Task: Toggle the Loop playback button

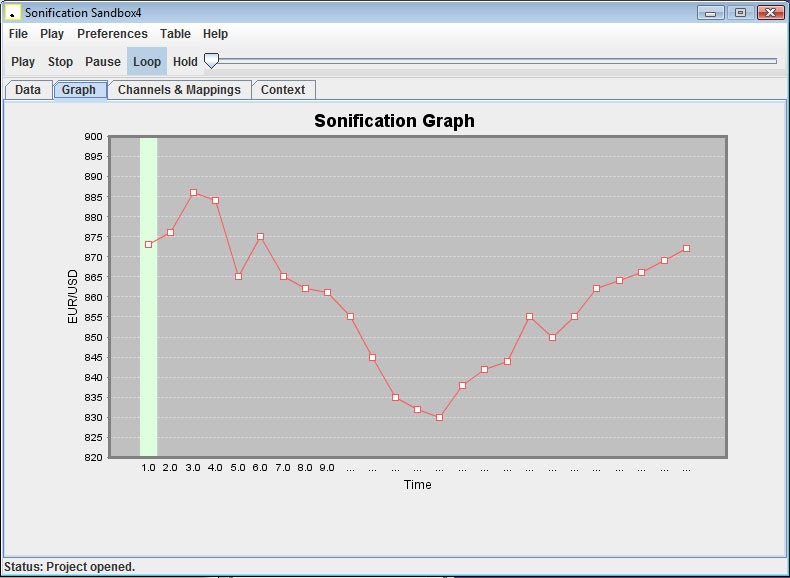Action: [147, 62]
